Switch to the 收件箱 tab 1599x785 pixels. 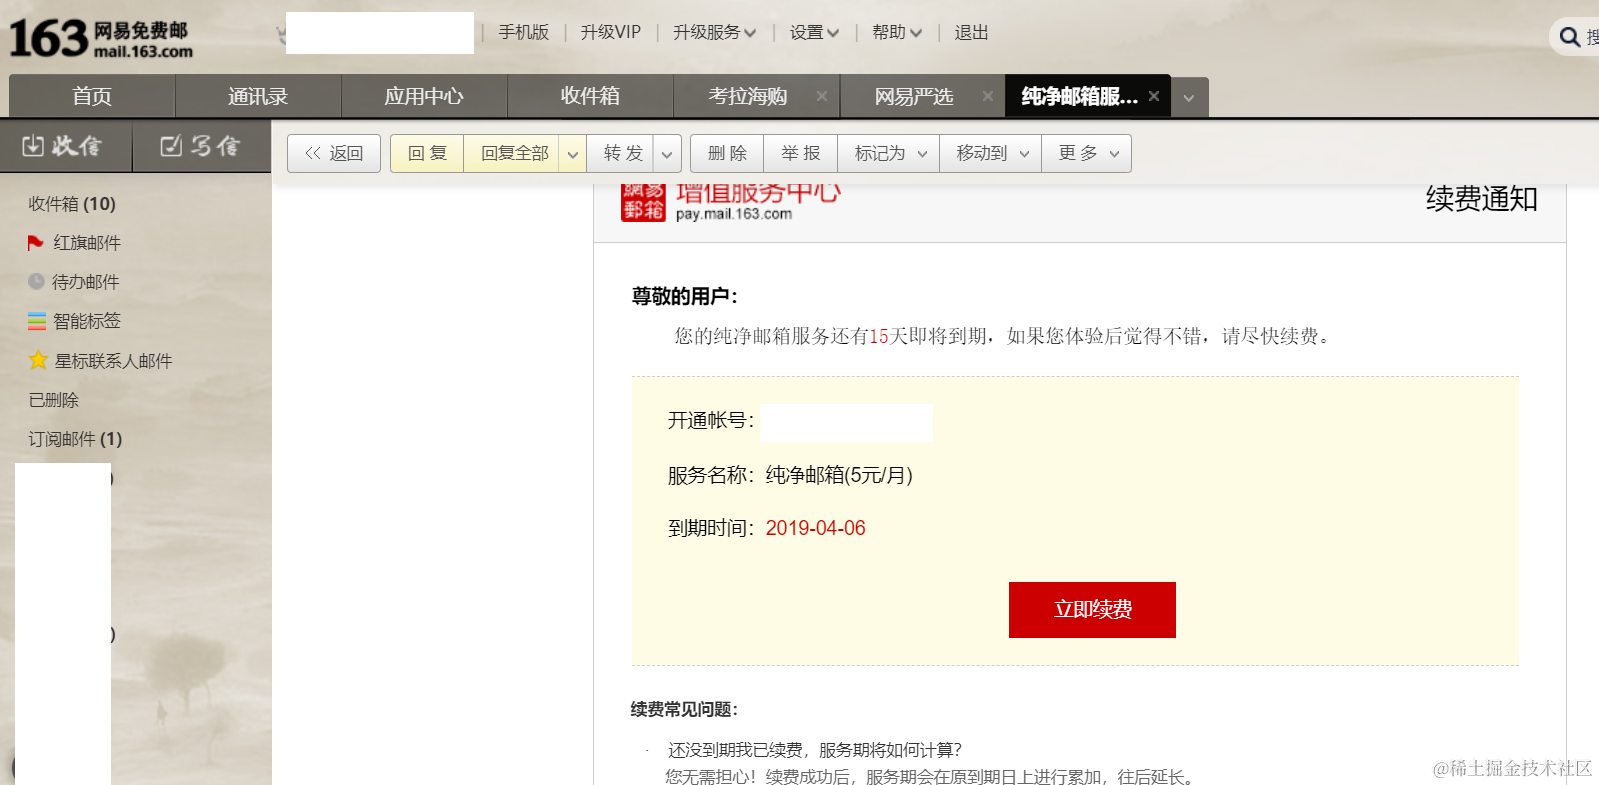(590, 96)
